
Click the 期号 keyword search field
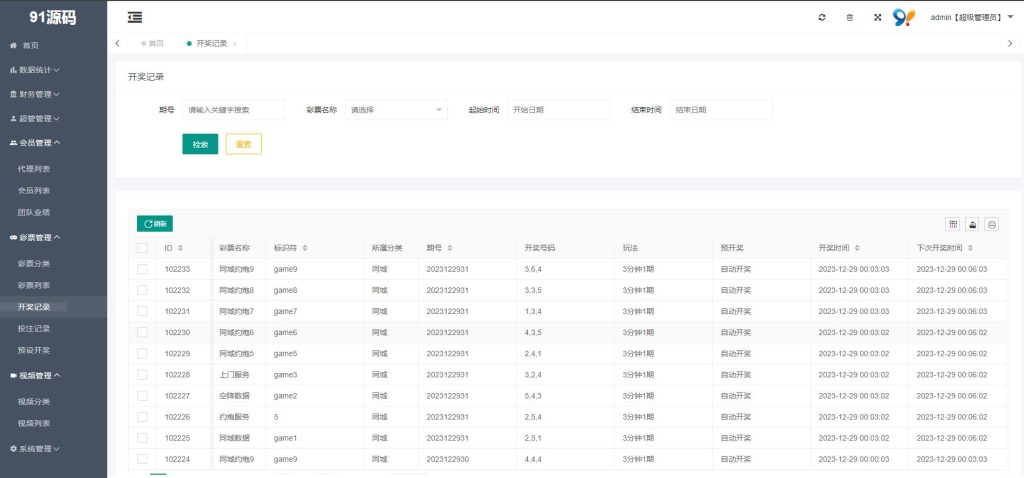tap(234, 110)
